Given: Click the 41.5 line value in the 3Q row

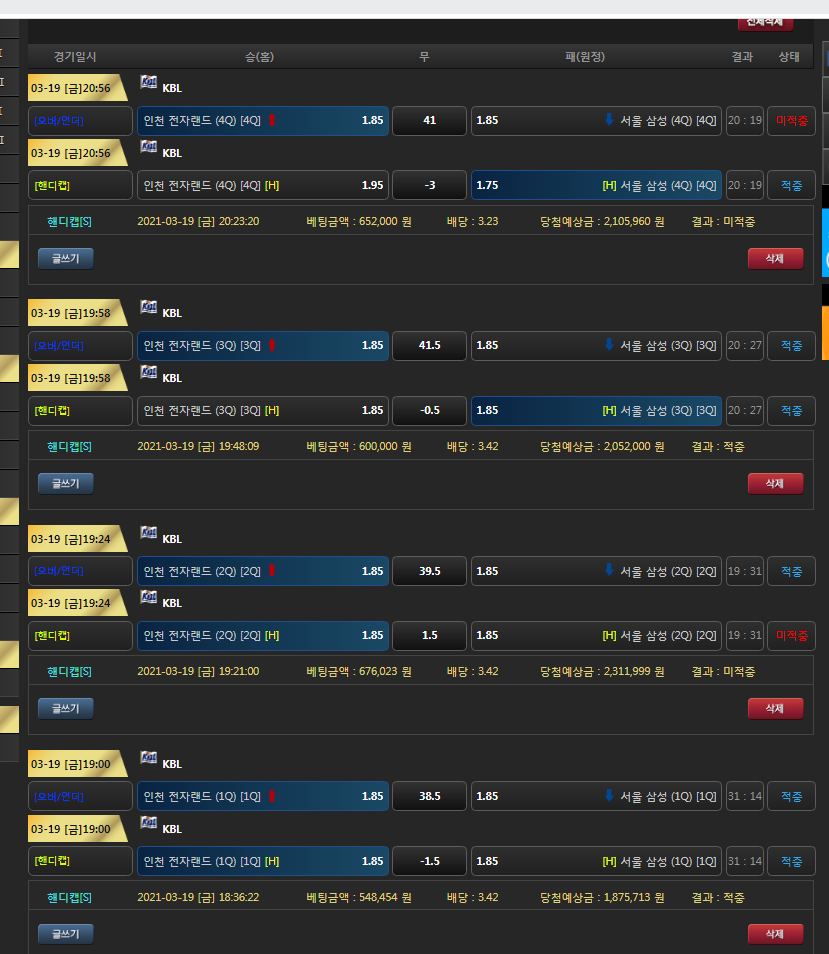Looking at the screenshot, I should [x=429, y=345].
